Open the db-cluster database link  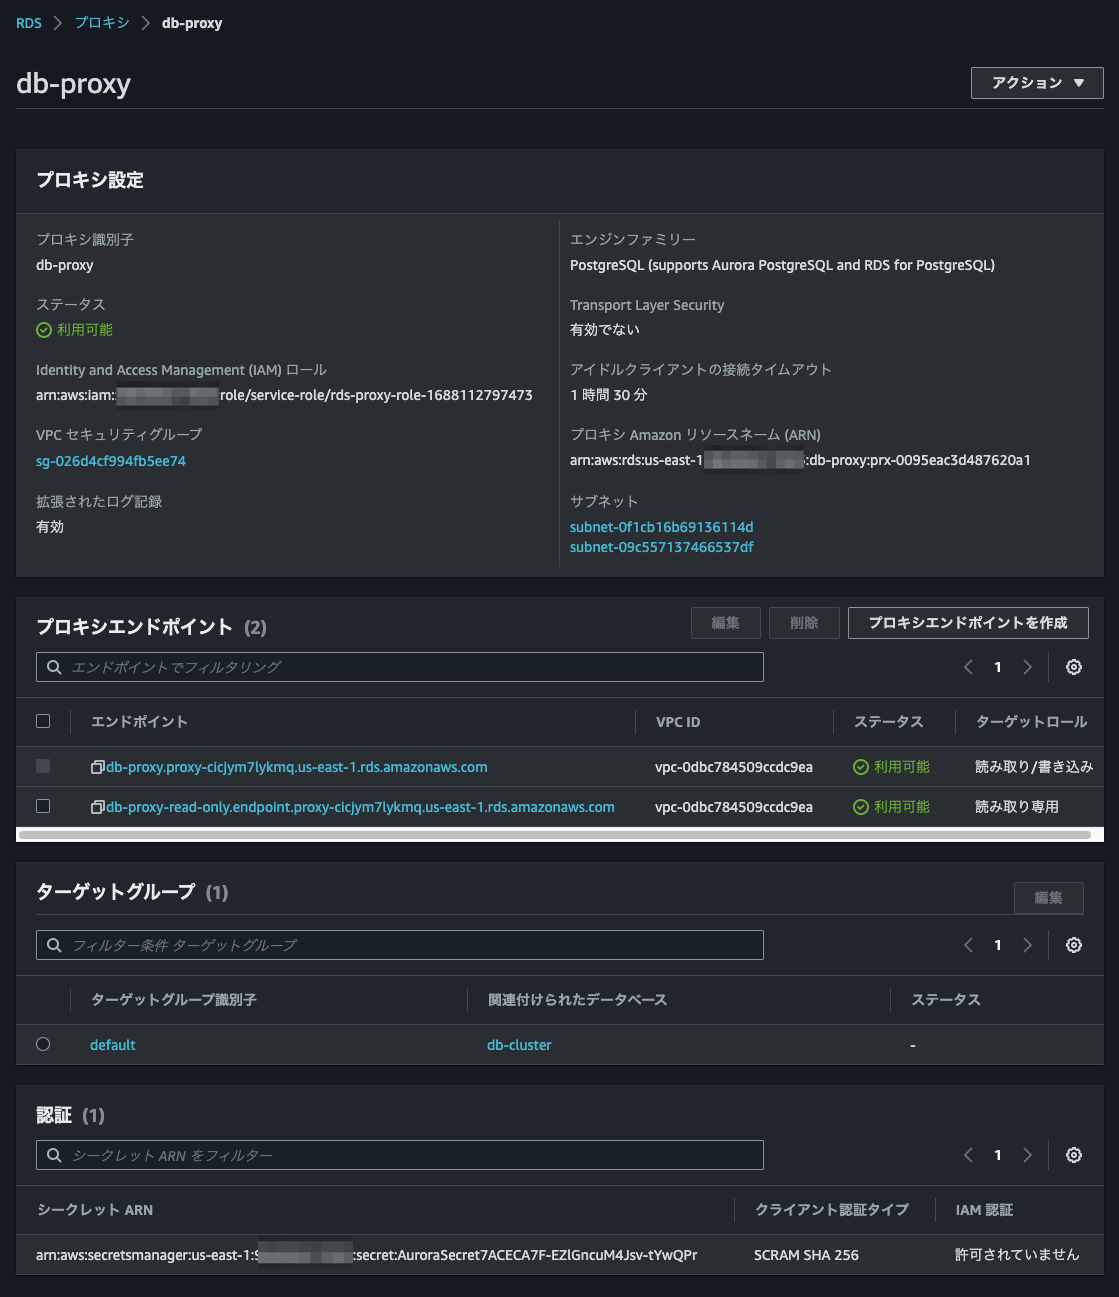tap(519, 1044)
